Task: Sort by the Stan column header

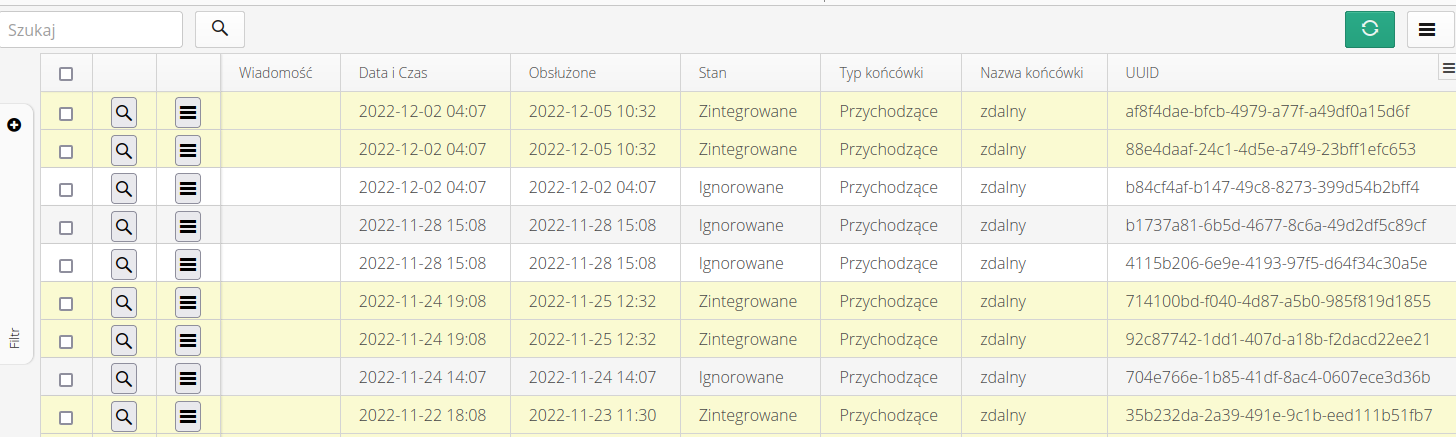Action: tap(712, 73)
